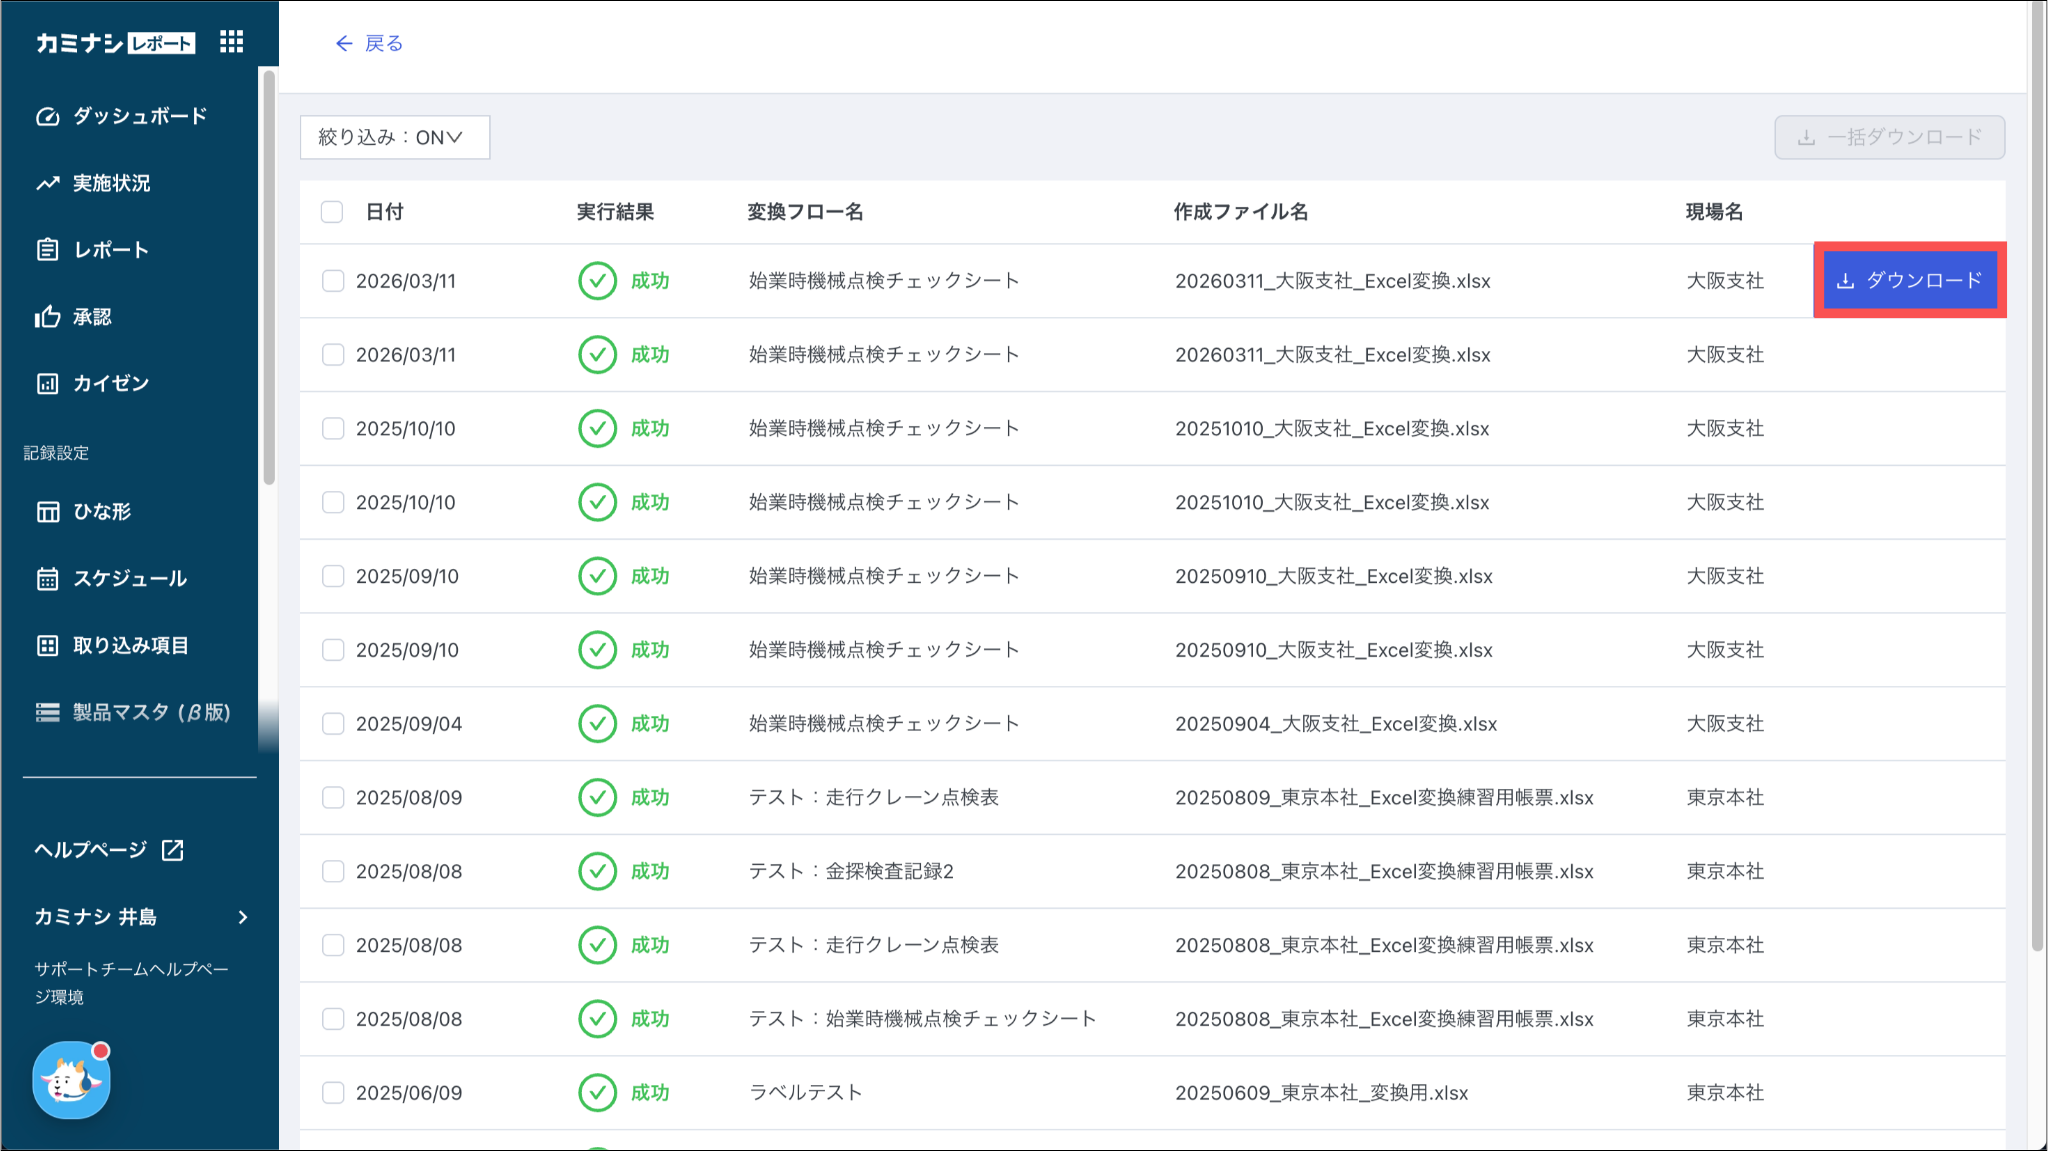Screen dimensions: 2048x1151
Task: Click the Dashboard gauge icon in sidebar
Action: (47, 116)
